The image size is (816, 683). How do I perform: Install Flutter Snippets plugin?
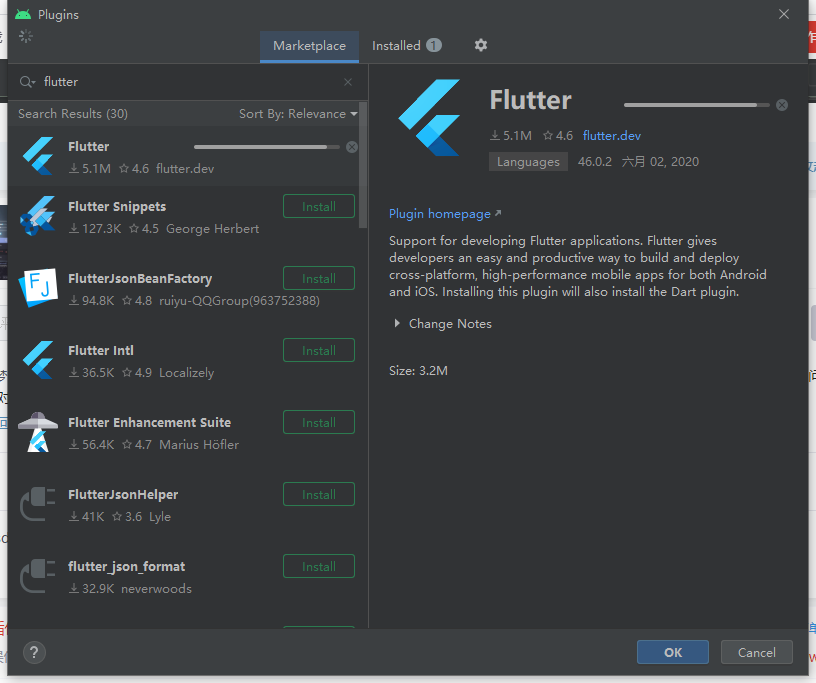pyautogui.click(x=319, y=207)
